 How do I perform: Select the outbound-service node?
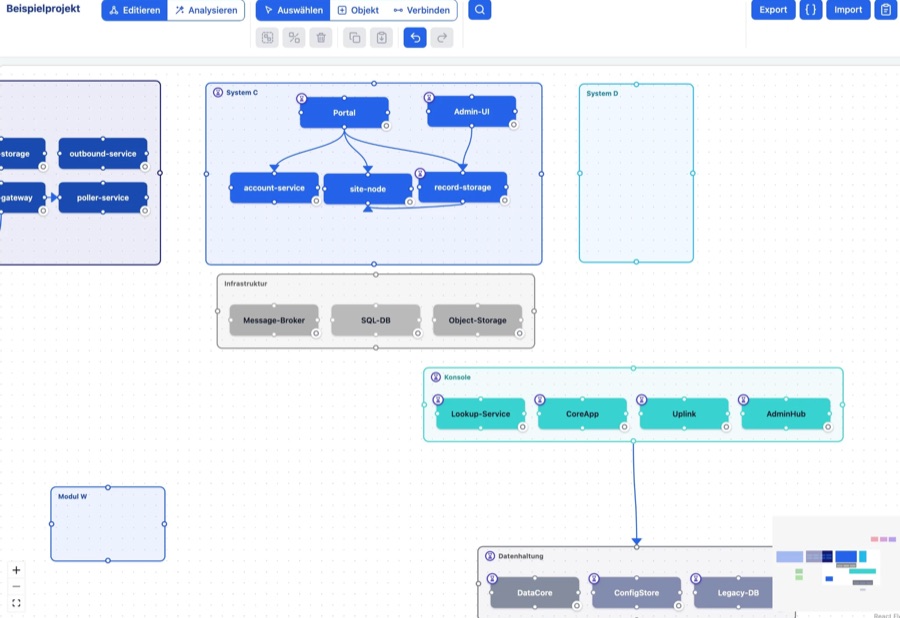point(103,154)
